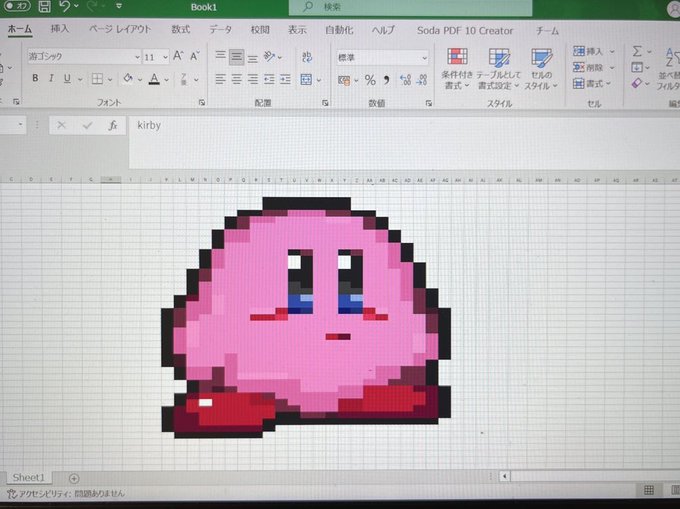Open the fill color dropdown arrow
The width and height of the screenshot is (680, 509).
pyautogui.click(x=140, y=79)
